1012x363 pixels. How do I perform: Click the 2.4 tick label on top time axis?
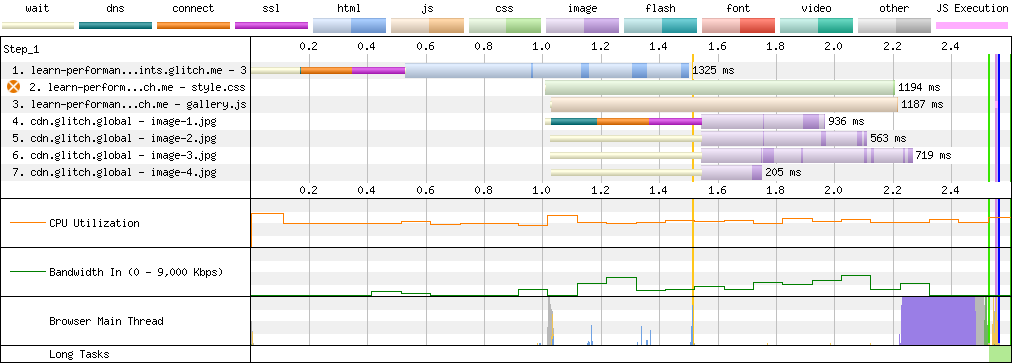click(951, 46)
